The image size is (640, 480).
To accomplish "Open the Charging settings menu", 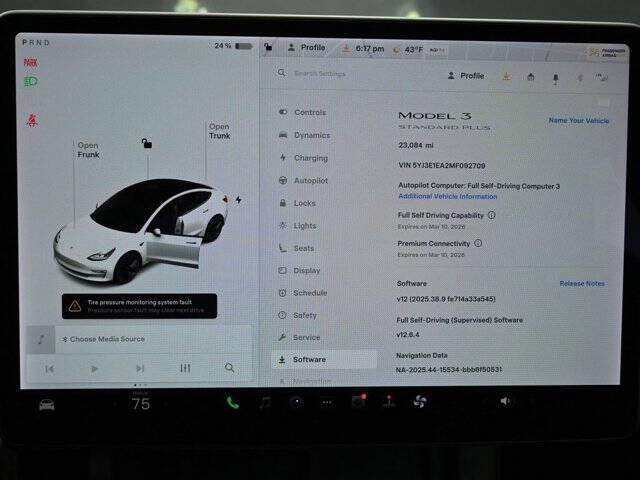I will (x=303, y=158).
